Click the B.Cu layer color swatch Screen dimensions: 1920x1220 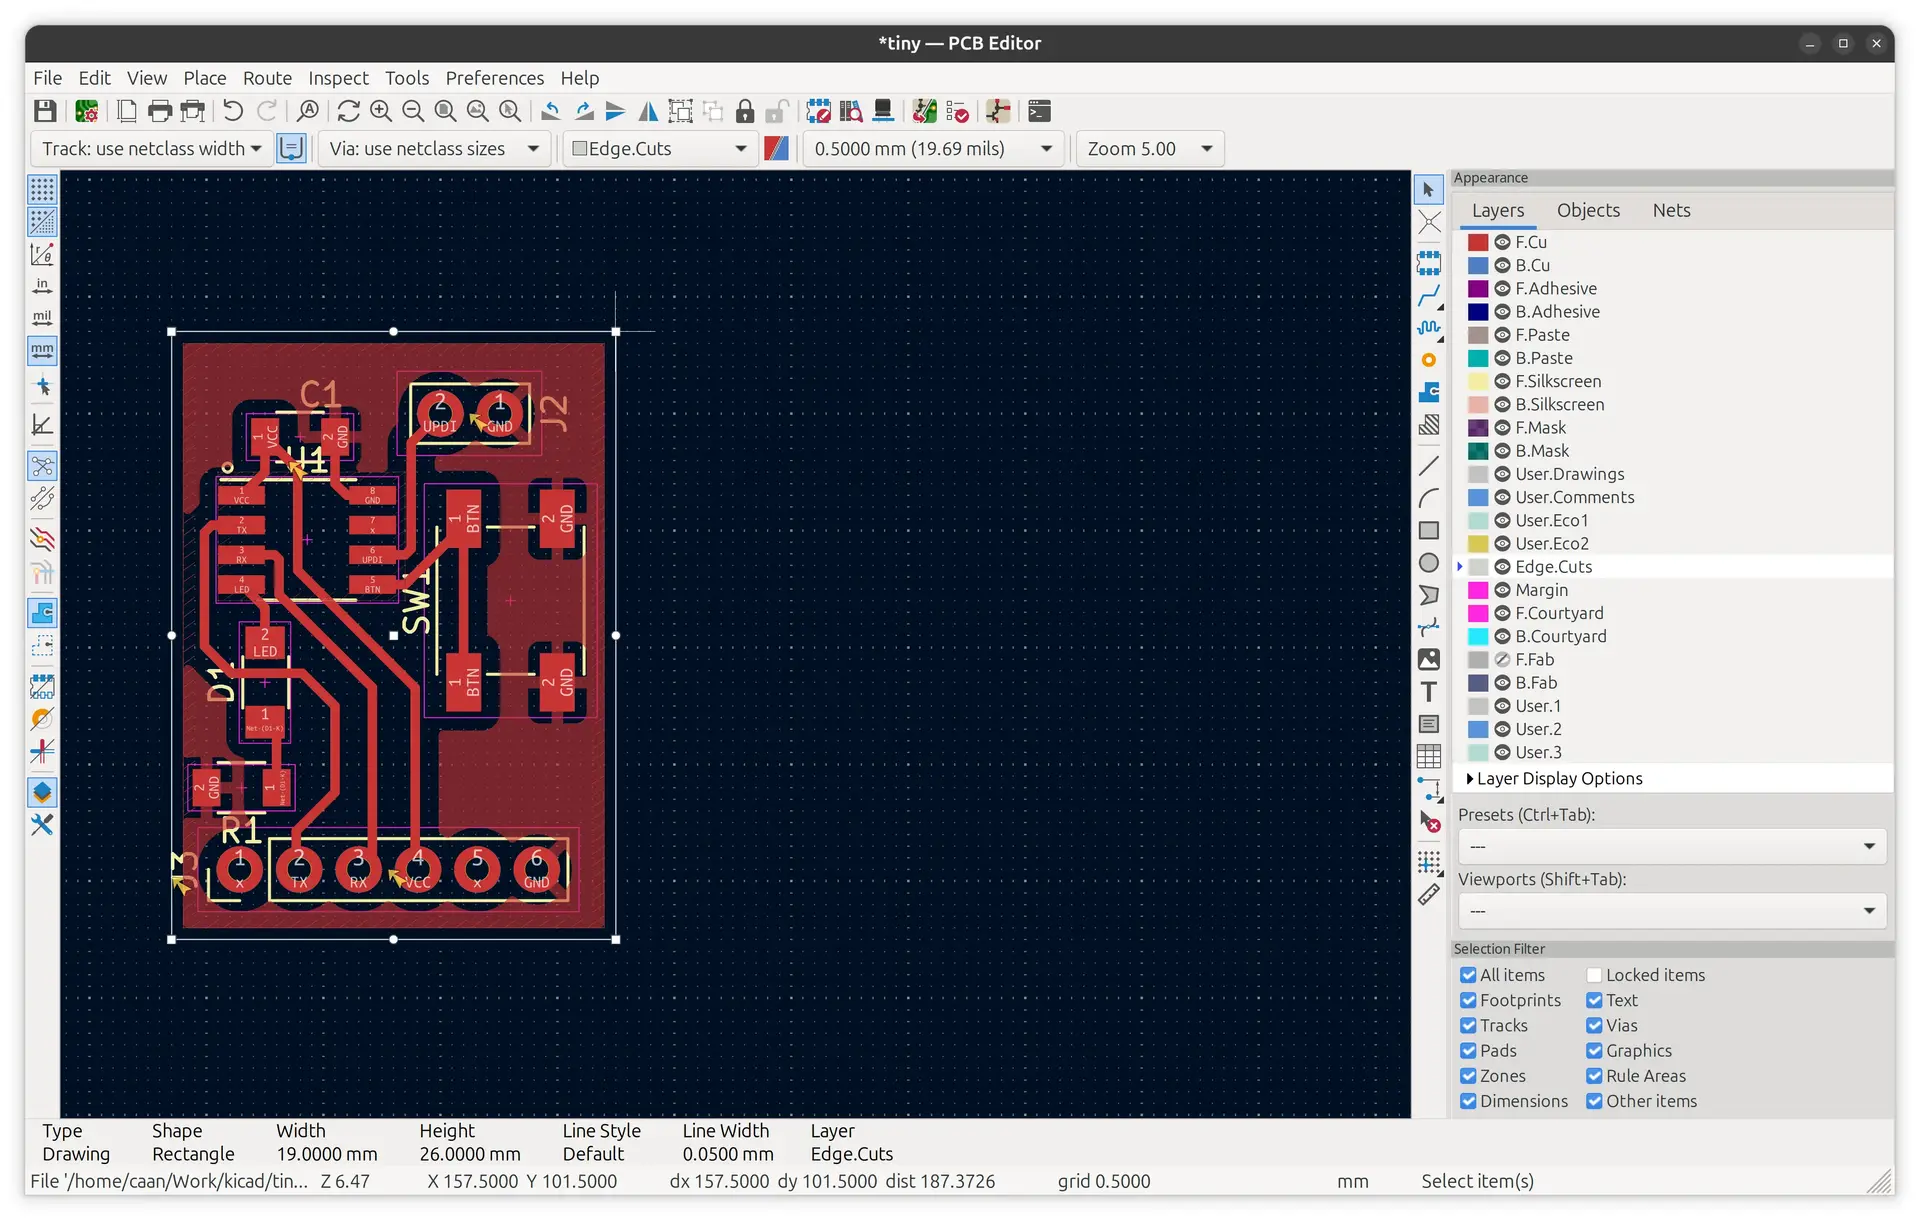tap(1478, 266)
